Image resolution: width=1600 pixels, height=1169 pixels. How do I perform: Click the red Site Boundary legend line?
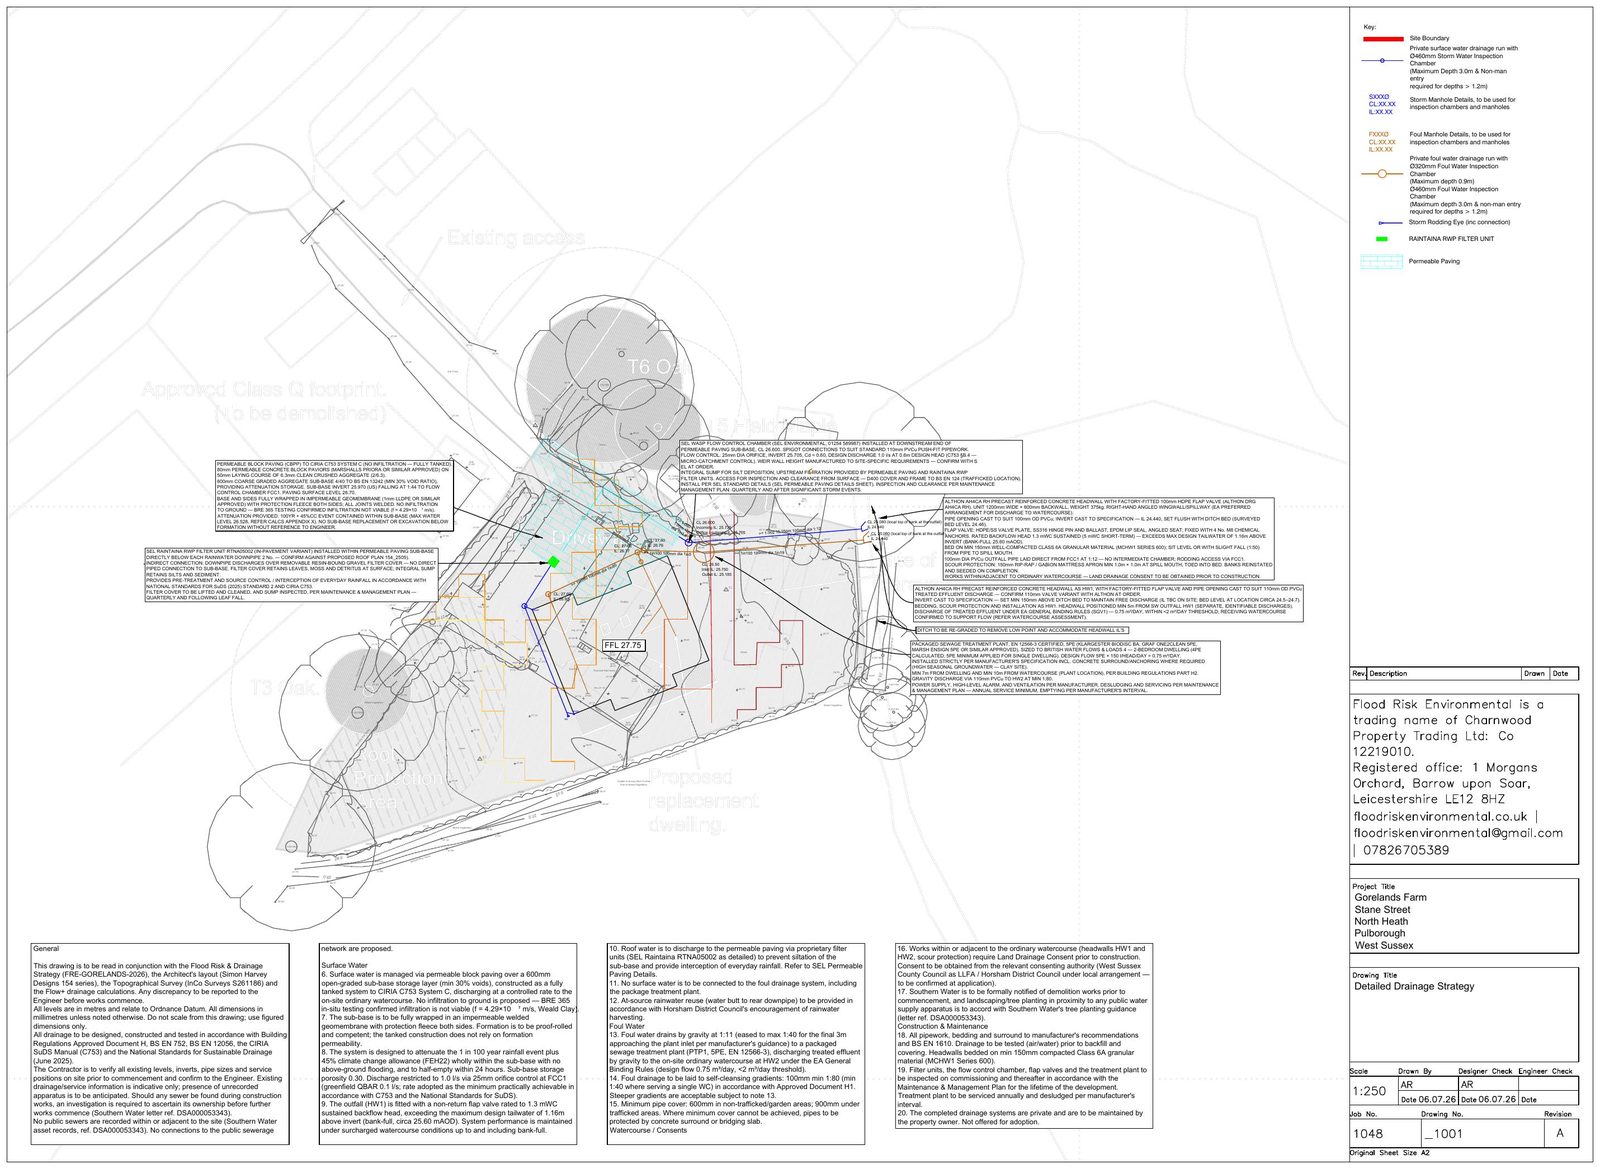point(1383,39)
